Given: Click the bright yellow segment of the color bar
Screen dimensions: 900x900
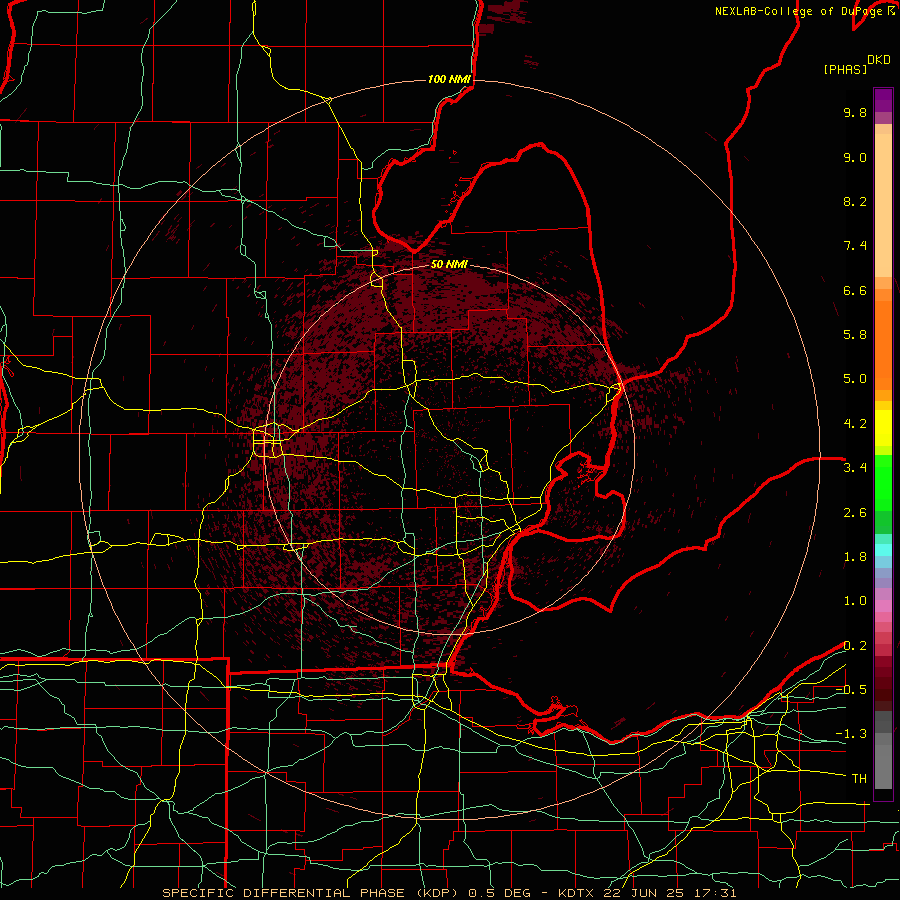Looking at the screenshot, I should [x=883, y=428].
